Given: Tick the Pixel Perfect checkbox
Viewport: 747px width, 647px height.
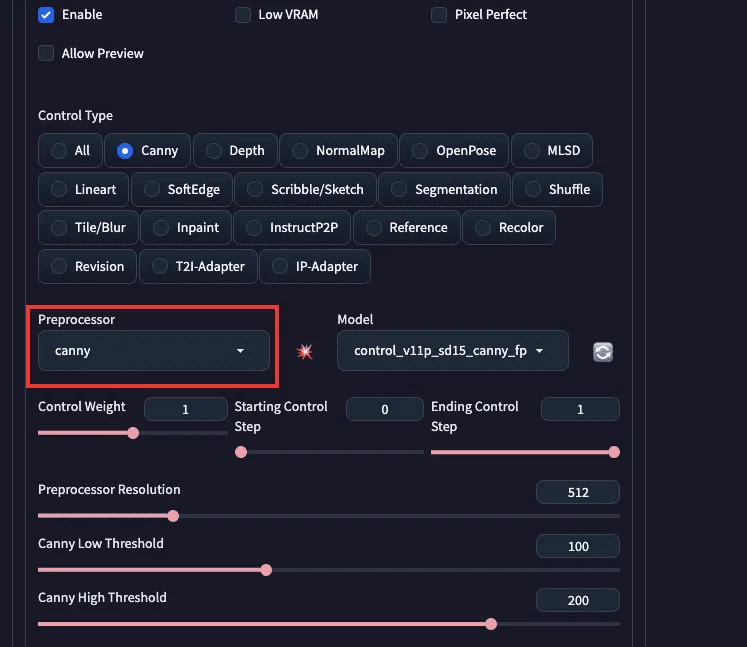Looking at the screenshot, I should coord(439,15).
